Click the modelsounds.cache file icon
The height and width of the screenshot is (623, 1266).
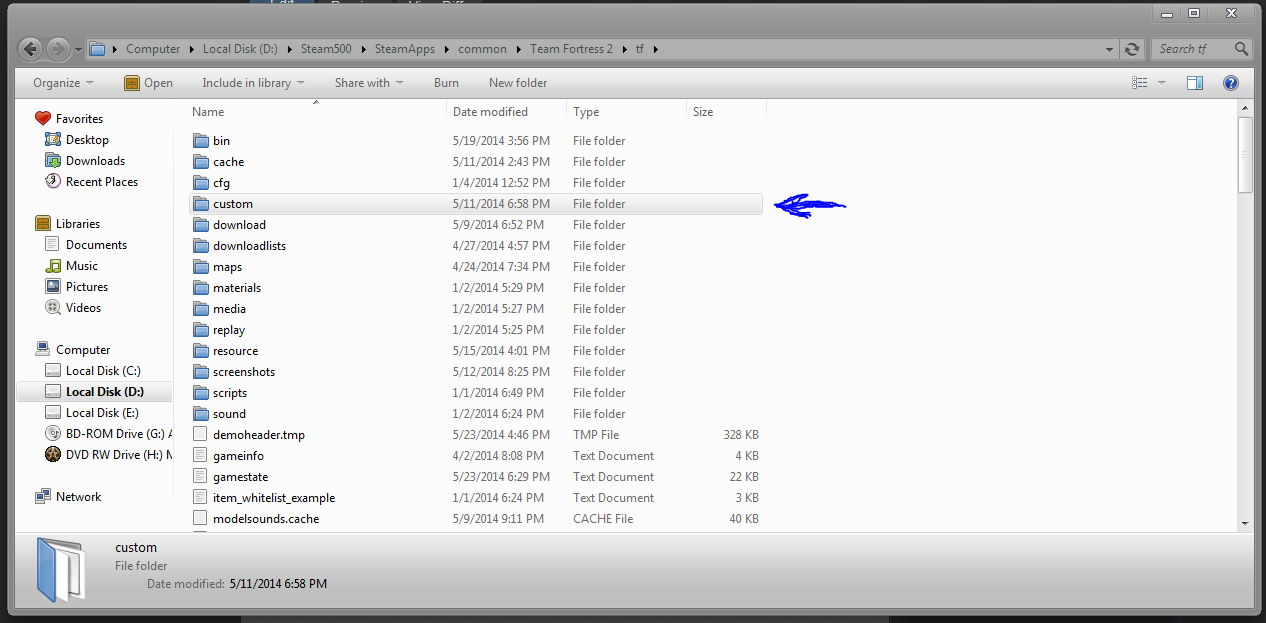(200, 519)
